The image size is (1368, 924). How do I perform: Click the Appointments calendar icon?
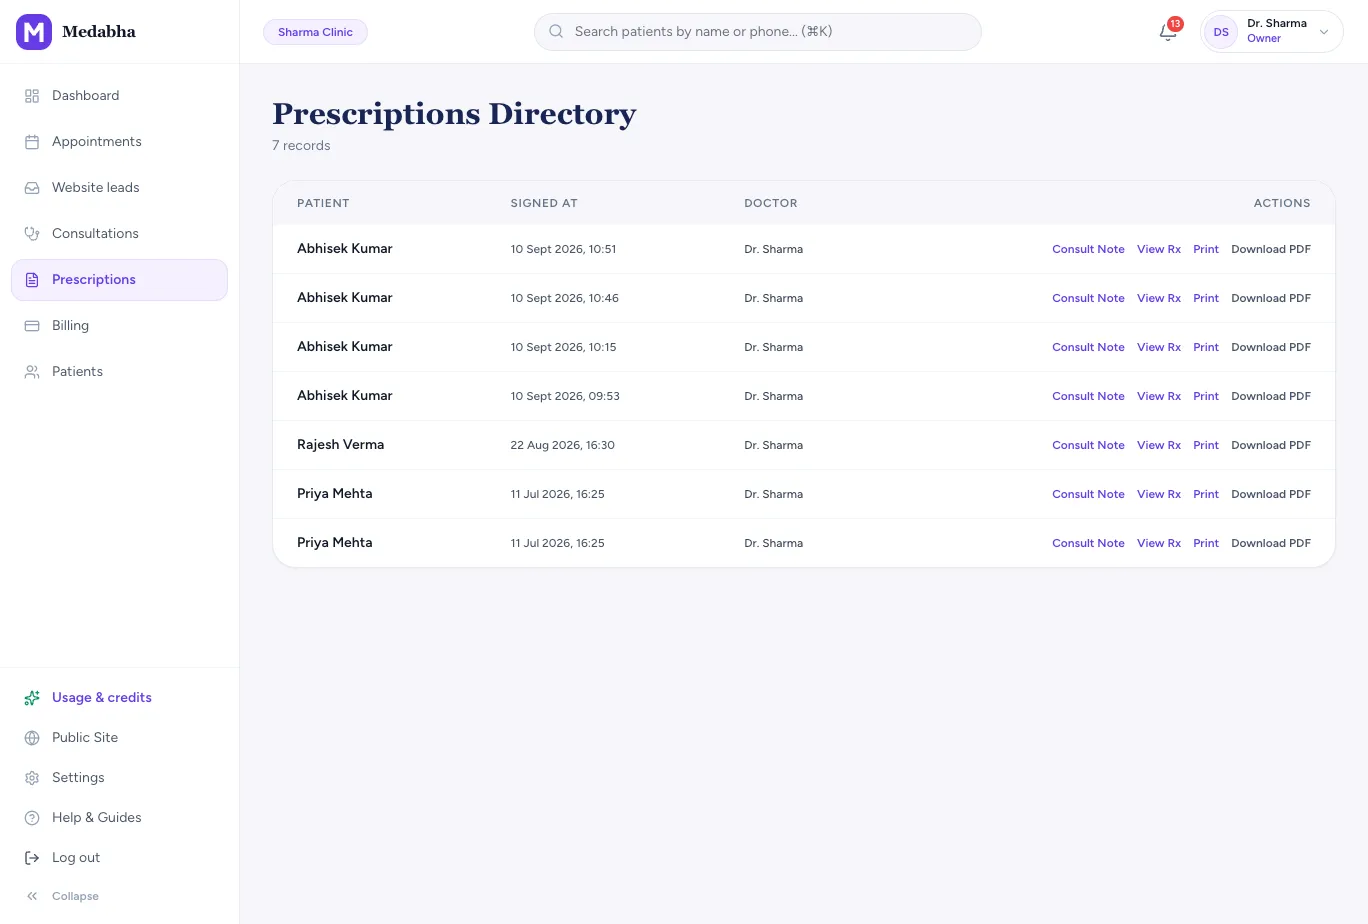point(32,142)
